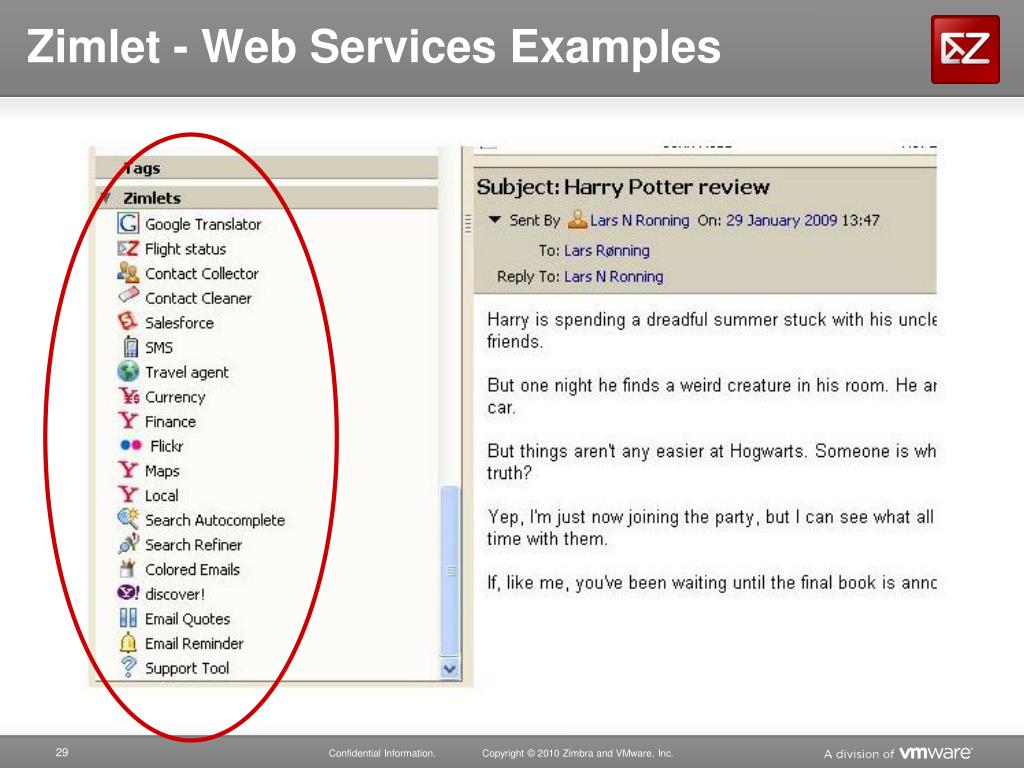This screenshot has height=768, width=1024.
Task: Open the Currency zimlet label
Action: (x=175, y=397)
